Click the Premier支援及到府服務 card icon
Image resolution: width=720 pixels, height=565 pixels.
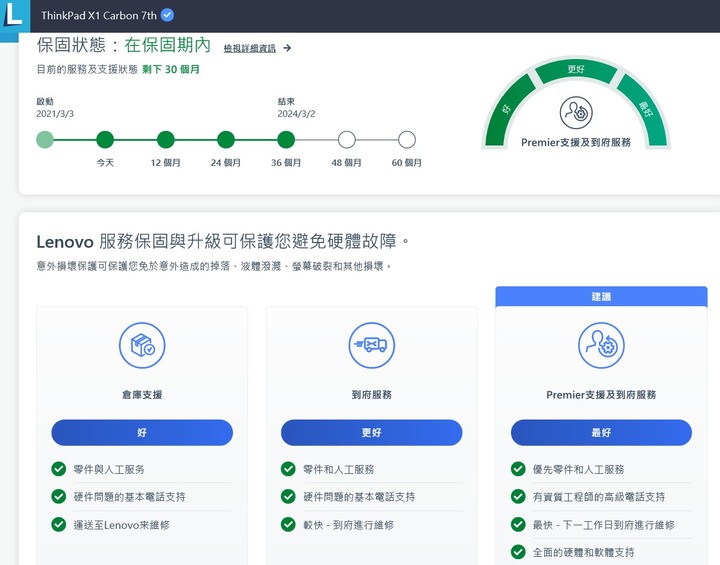tap(601, 345)
